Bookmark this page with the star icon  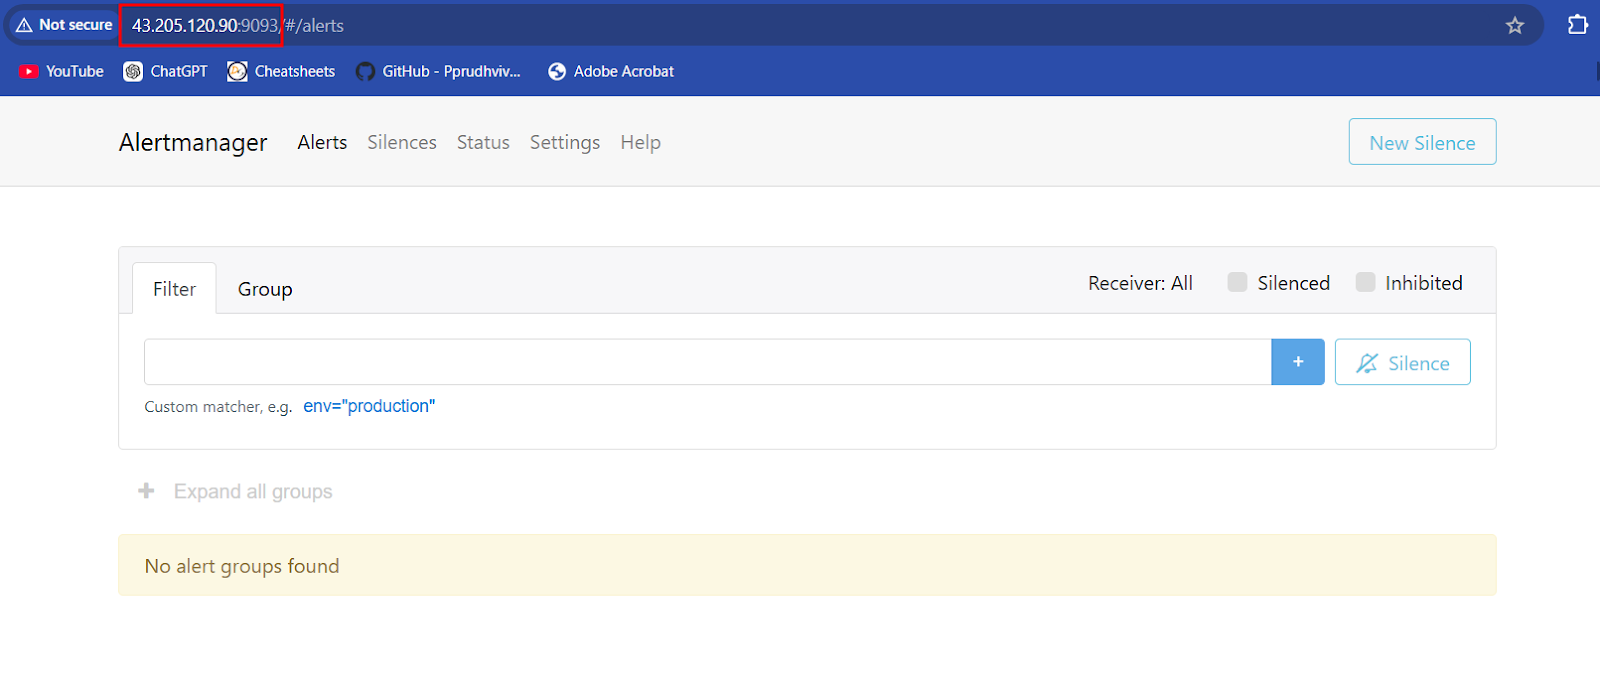(1515, 25)
